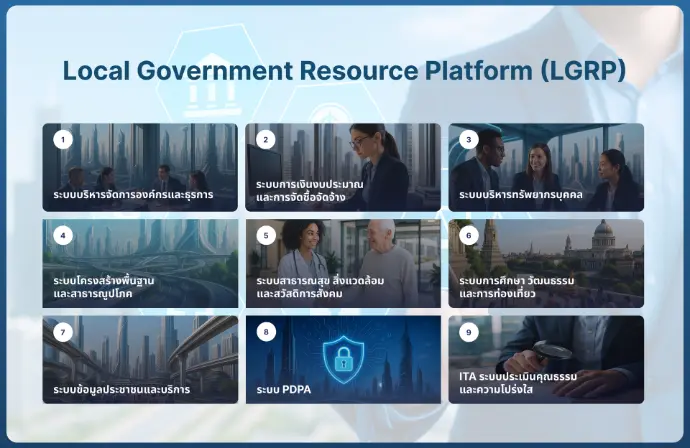
Task: Click the number 6 circle badge
Action: [x=469, y=236]
